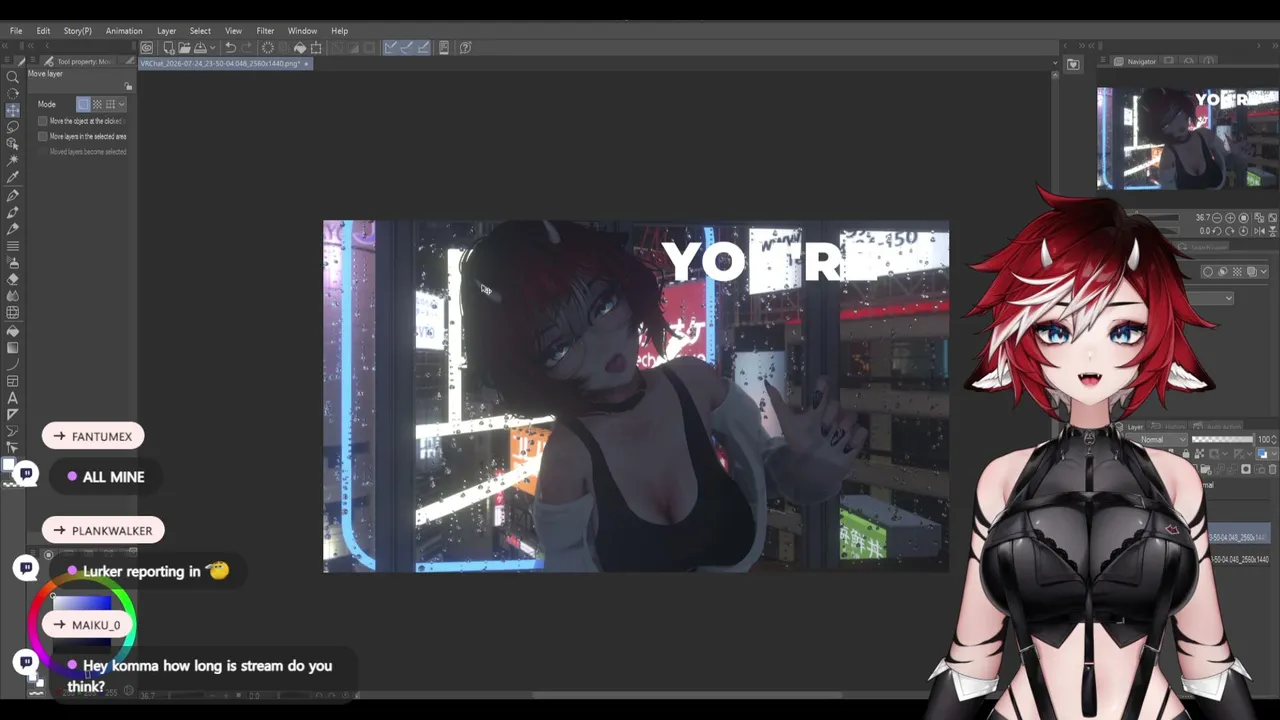Toggle snap to grid
This screenshot has width=1280, height=720.
coord(423,47)
